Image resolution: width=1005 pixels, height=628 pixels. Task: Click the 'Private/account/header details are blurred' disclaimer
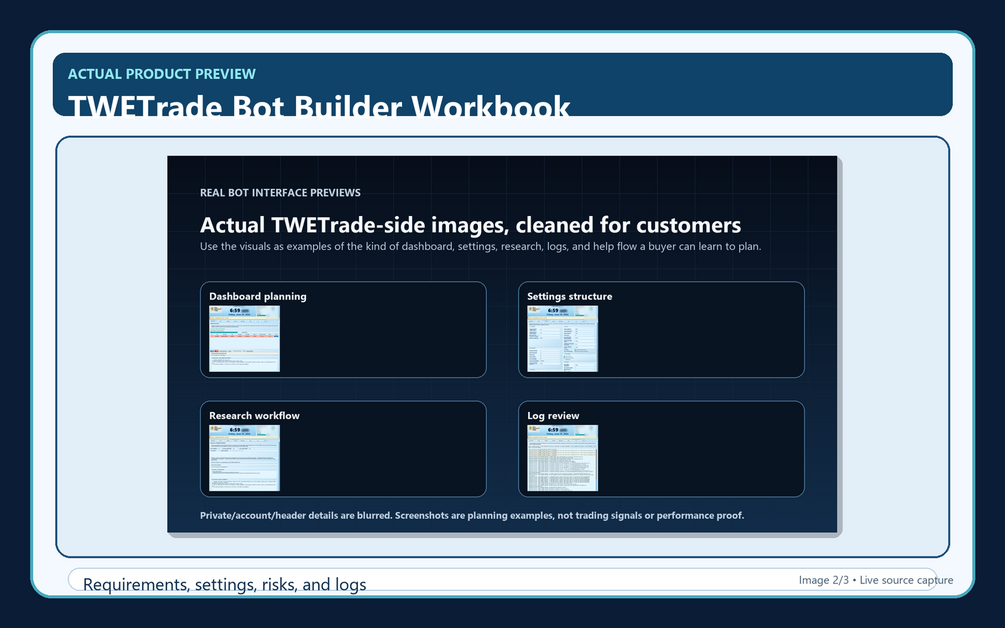(x=472, y=515)
